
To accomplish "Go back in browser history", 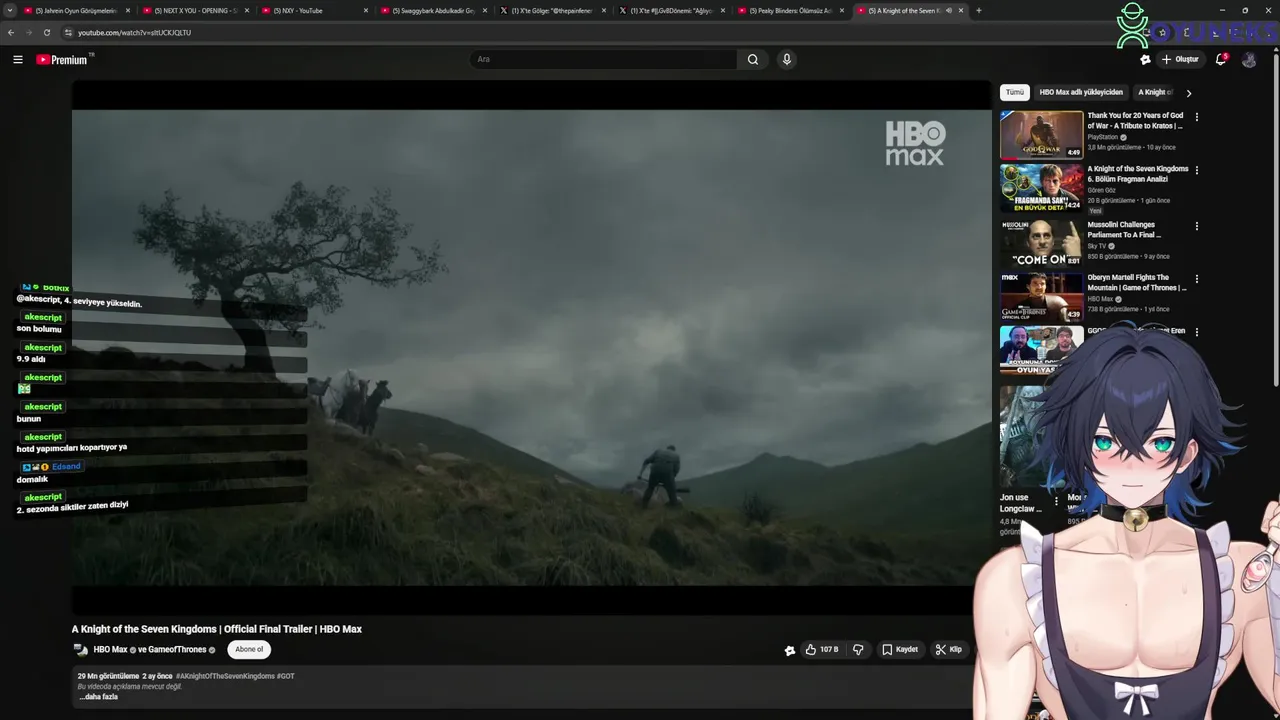I will tap(11, 32).
